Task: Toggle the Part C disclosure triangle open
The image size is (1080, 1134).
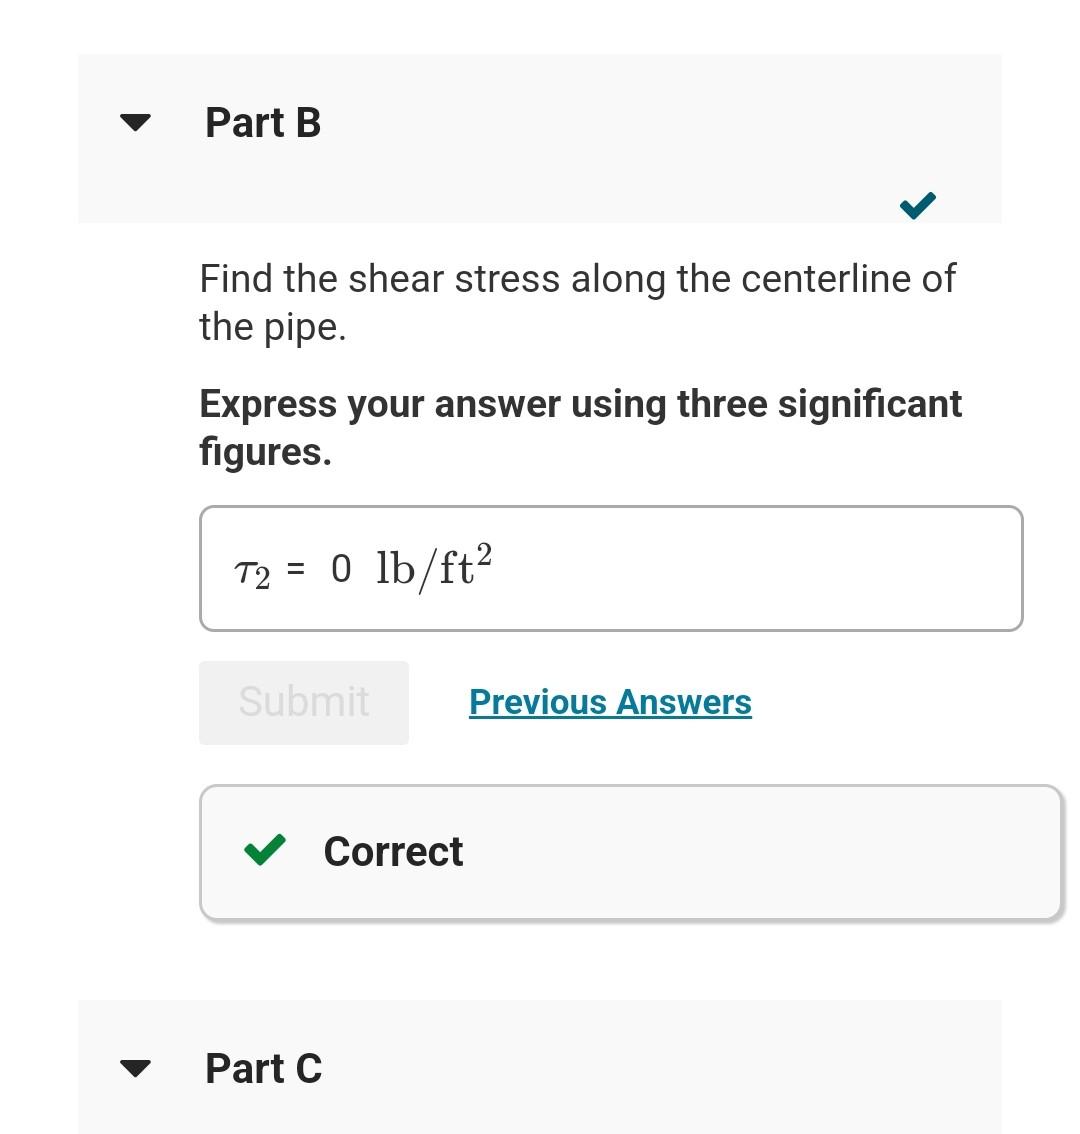Action: 135,1068
